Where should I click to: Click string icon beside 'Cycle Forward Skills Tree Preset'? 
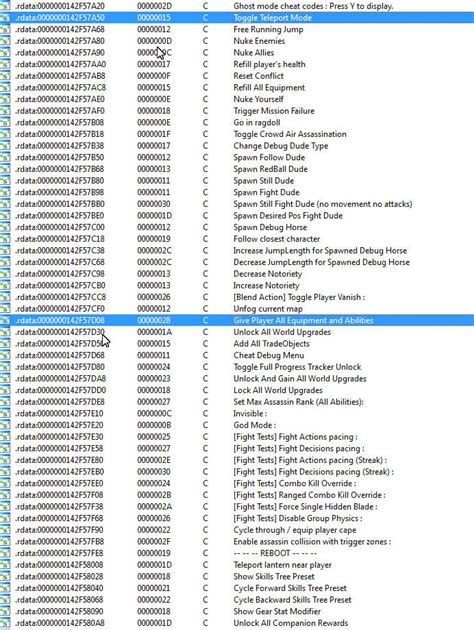point(5,589)
